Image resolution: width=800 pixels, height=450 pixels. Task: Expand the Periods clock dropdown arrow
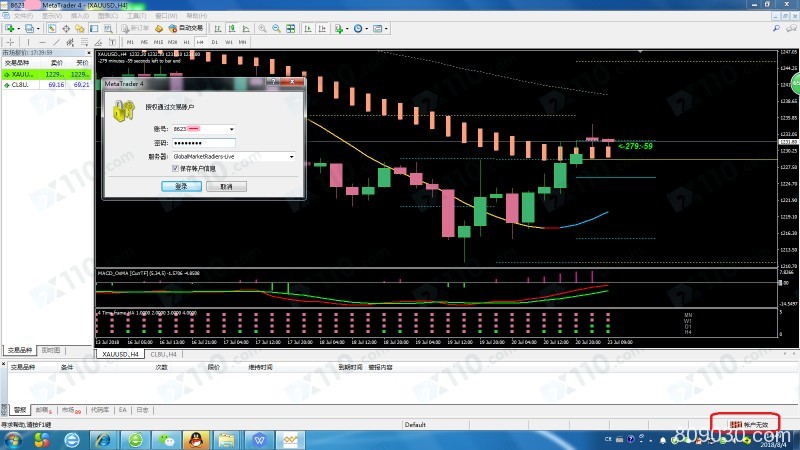366,29
